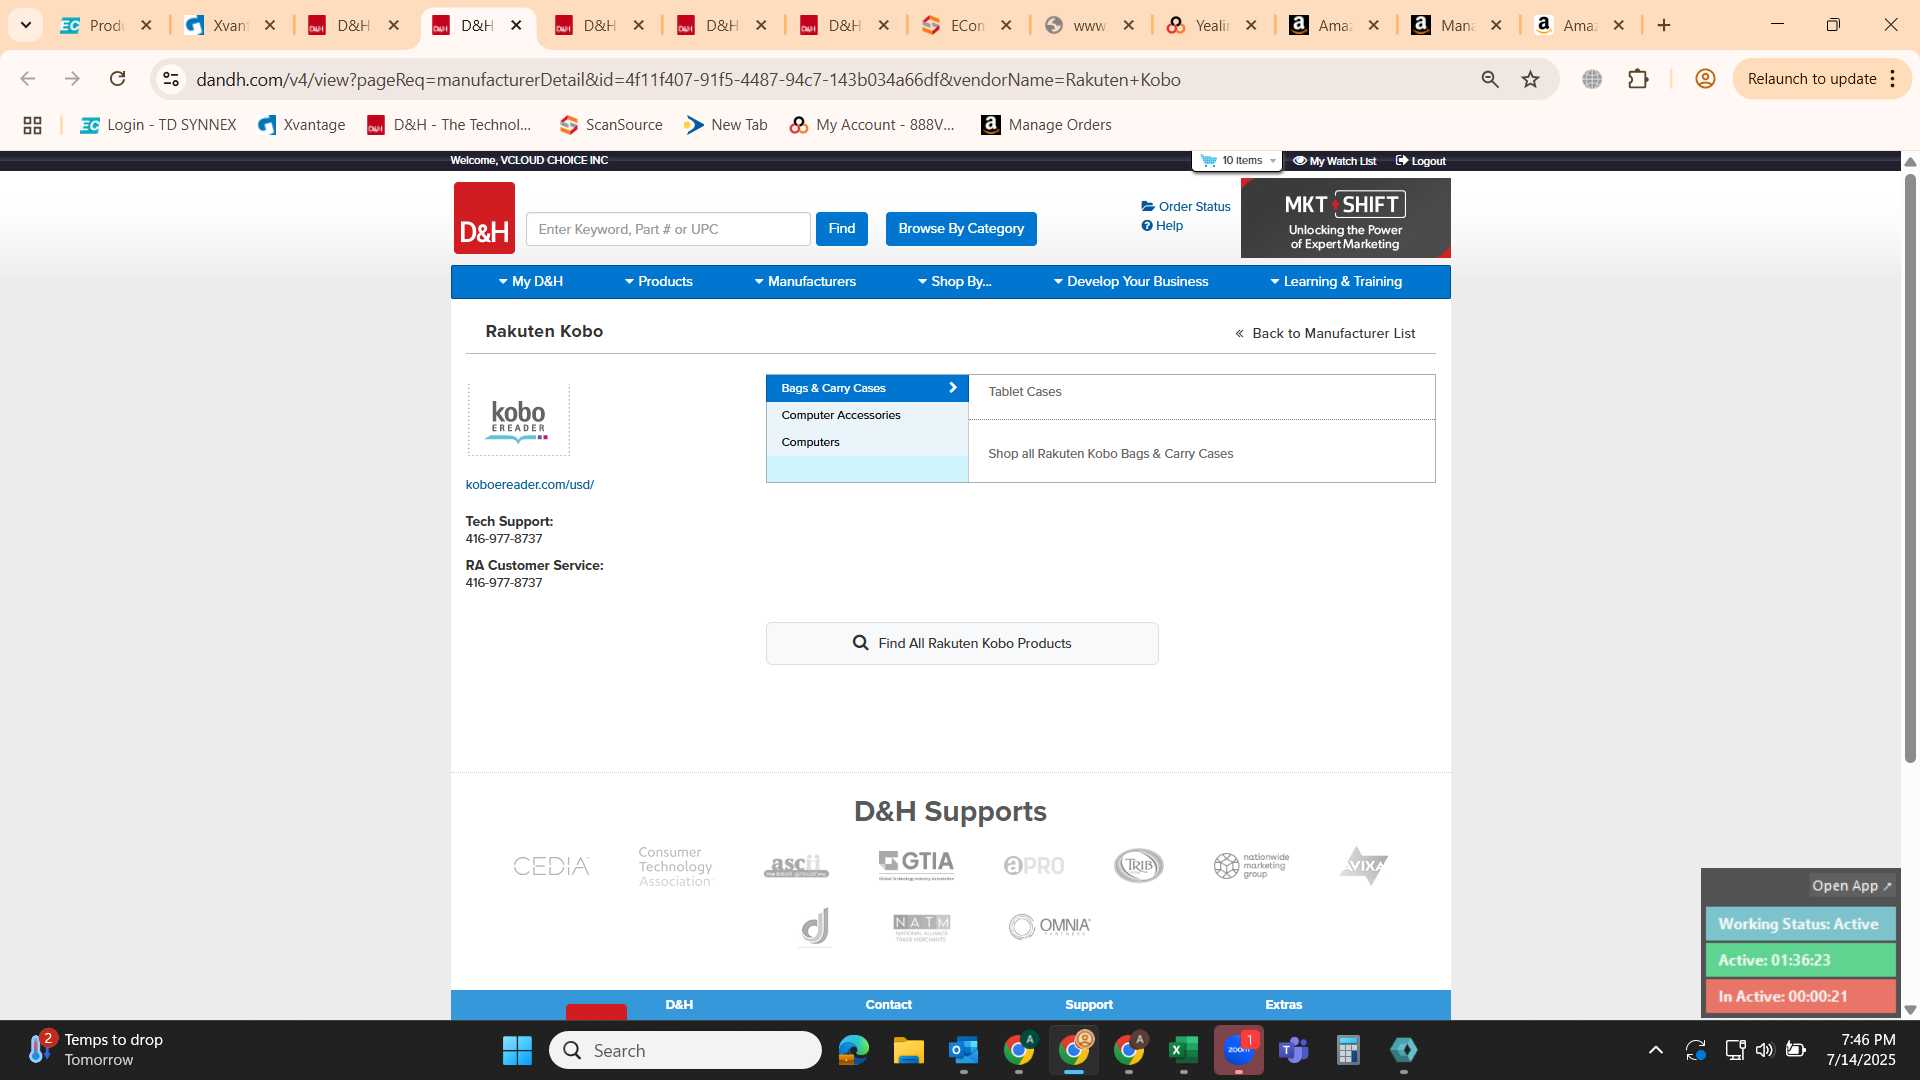Expand Develop Your Business menu
The height and width of the screenshot is (1080, 1920).
pyautogui.click(x=1130, y=282)
